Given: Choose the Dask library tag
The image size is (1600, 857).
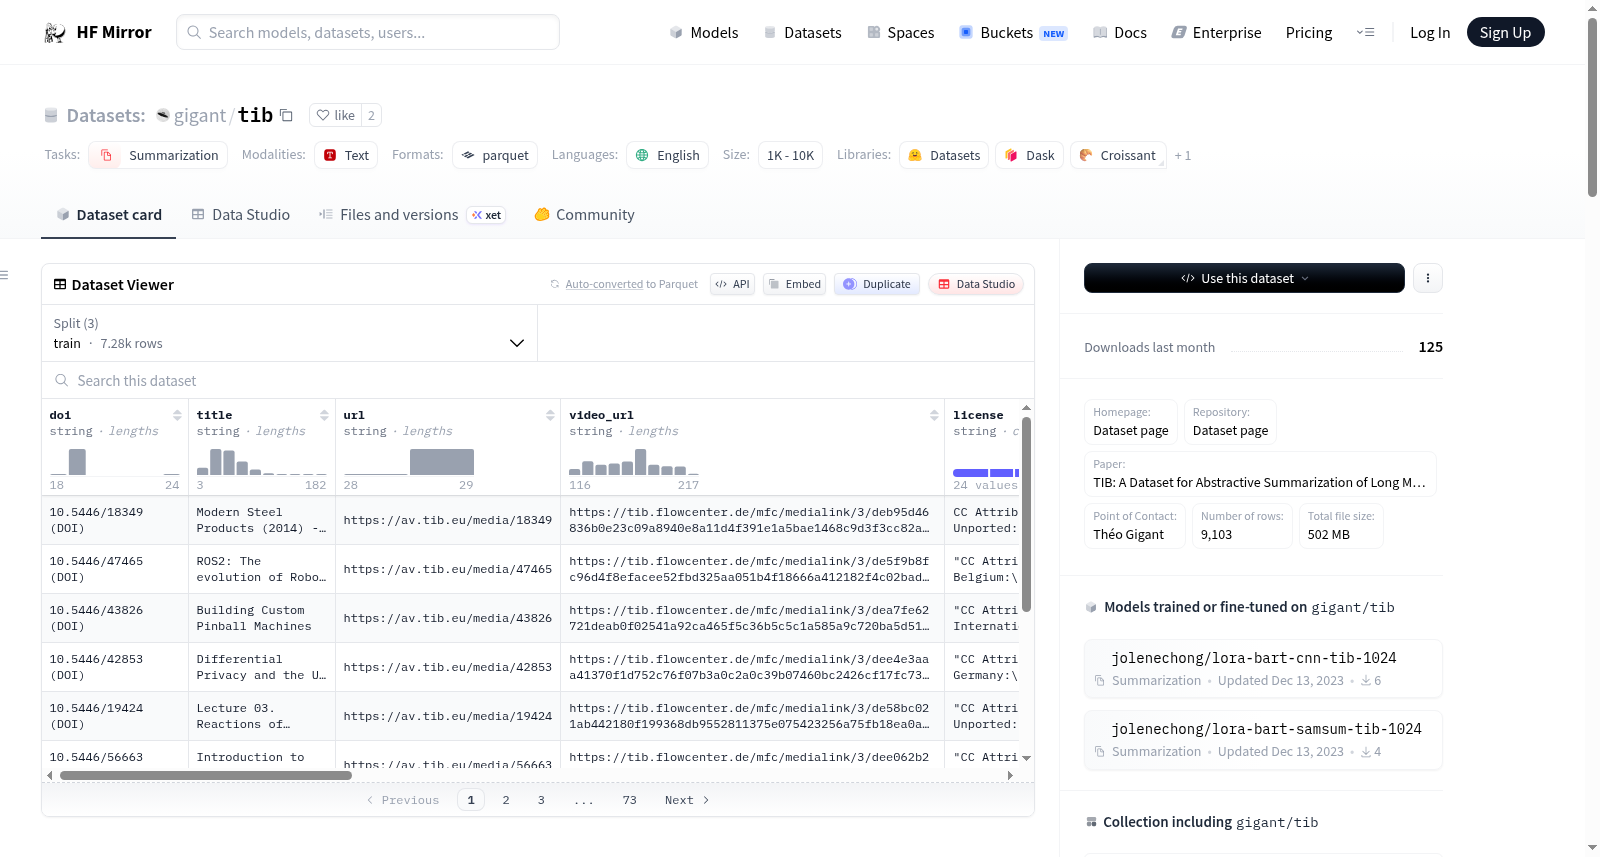Looking at the screenshot, I should [1029, 155].
